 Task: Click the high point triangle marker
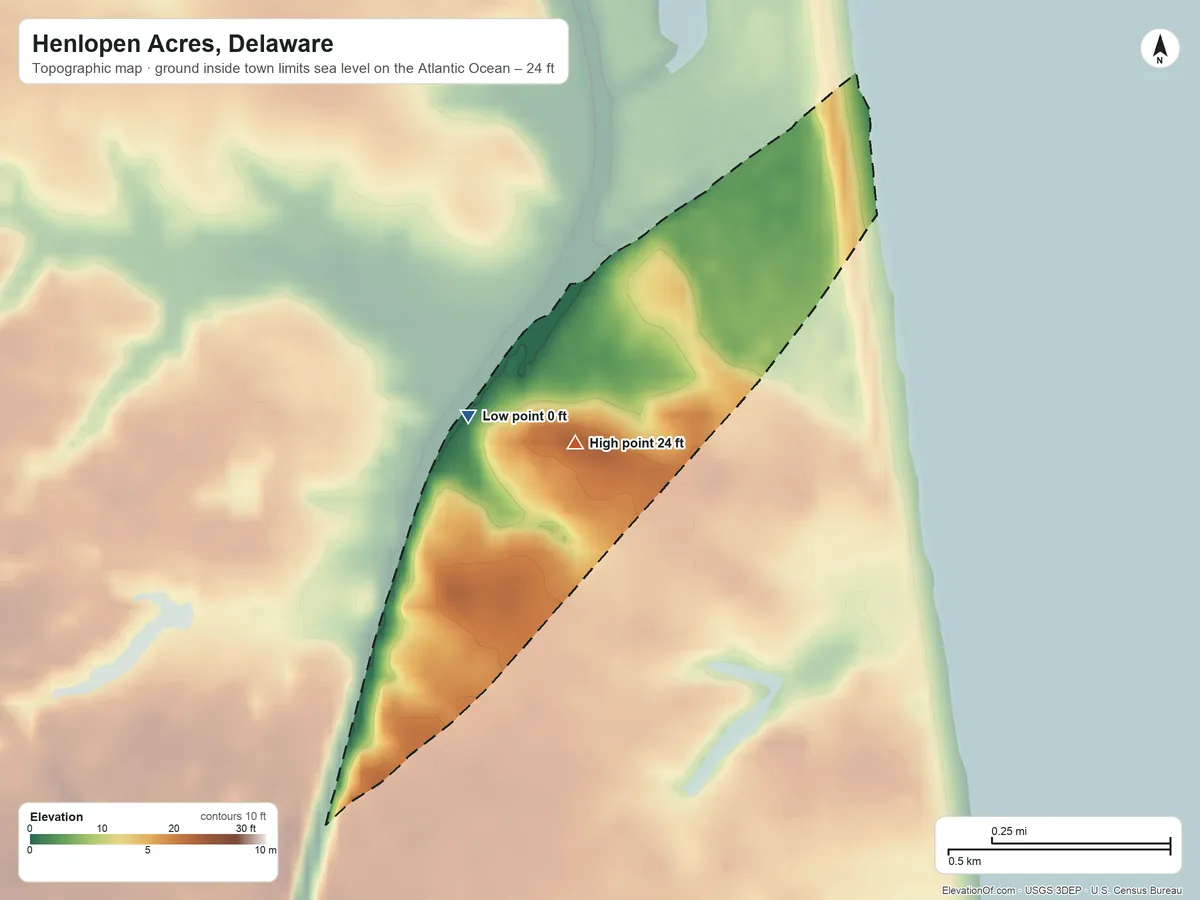point(575,442)
